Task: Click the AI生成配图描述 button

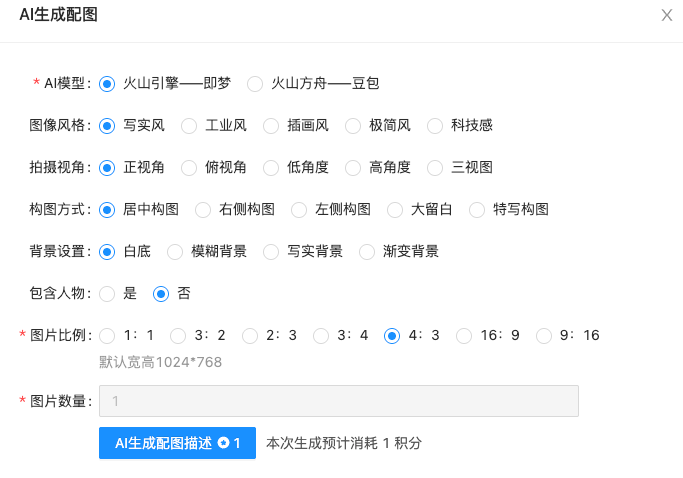Action: pos(177,443)
